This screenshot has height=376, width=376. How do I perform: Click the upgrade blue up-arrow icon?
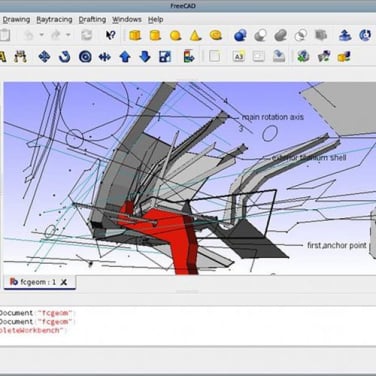[x=125, y=57]
